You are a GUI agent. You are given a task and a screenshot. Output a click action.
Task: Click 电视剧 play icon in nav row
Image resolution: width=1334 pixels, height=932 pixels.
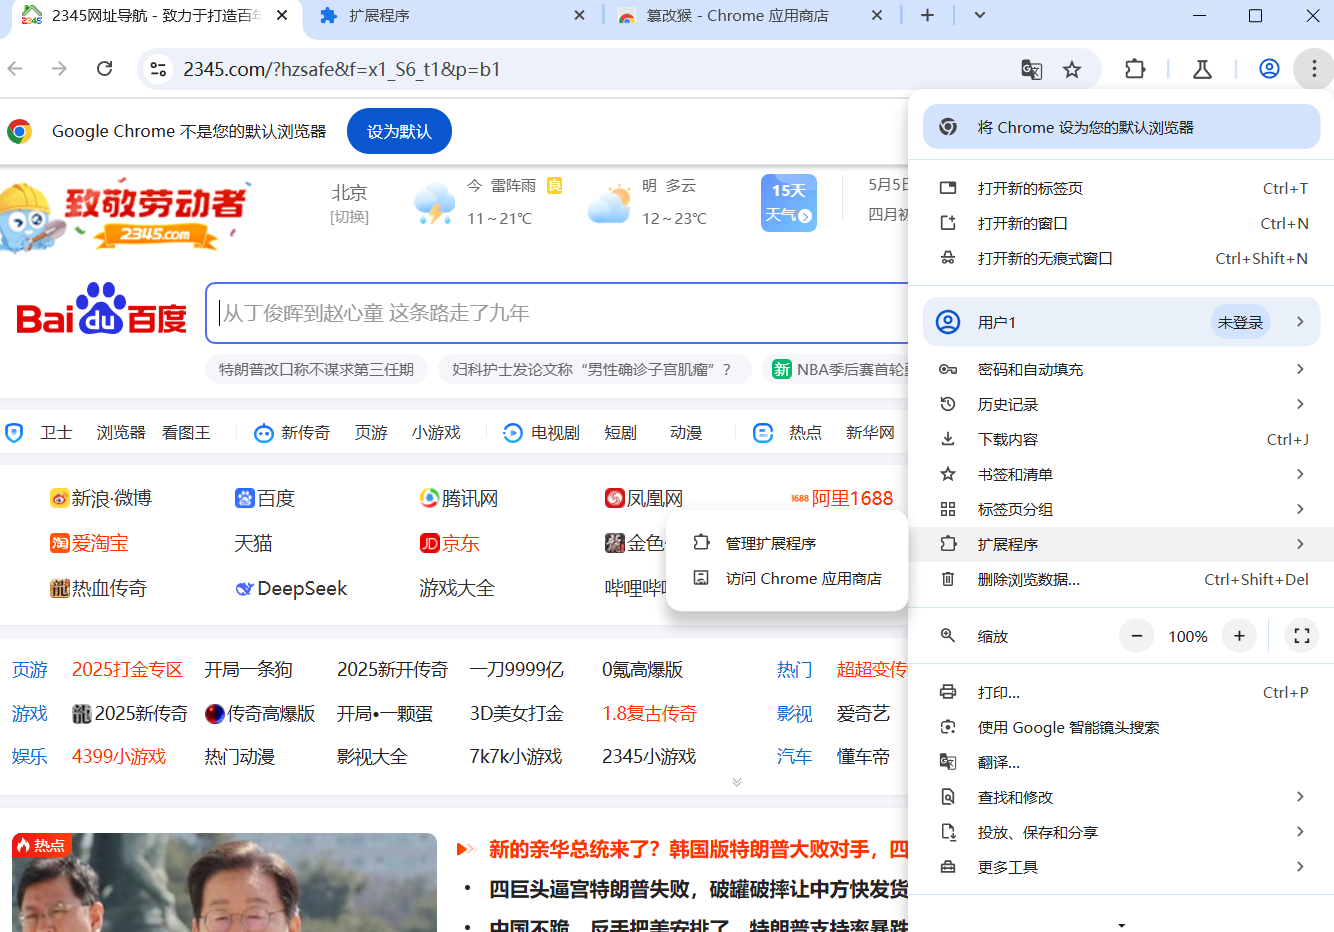(513, 433)
